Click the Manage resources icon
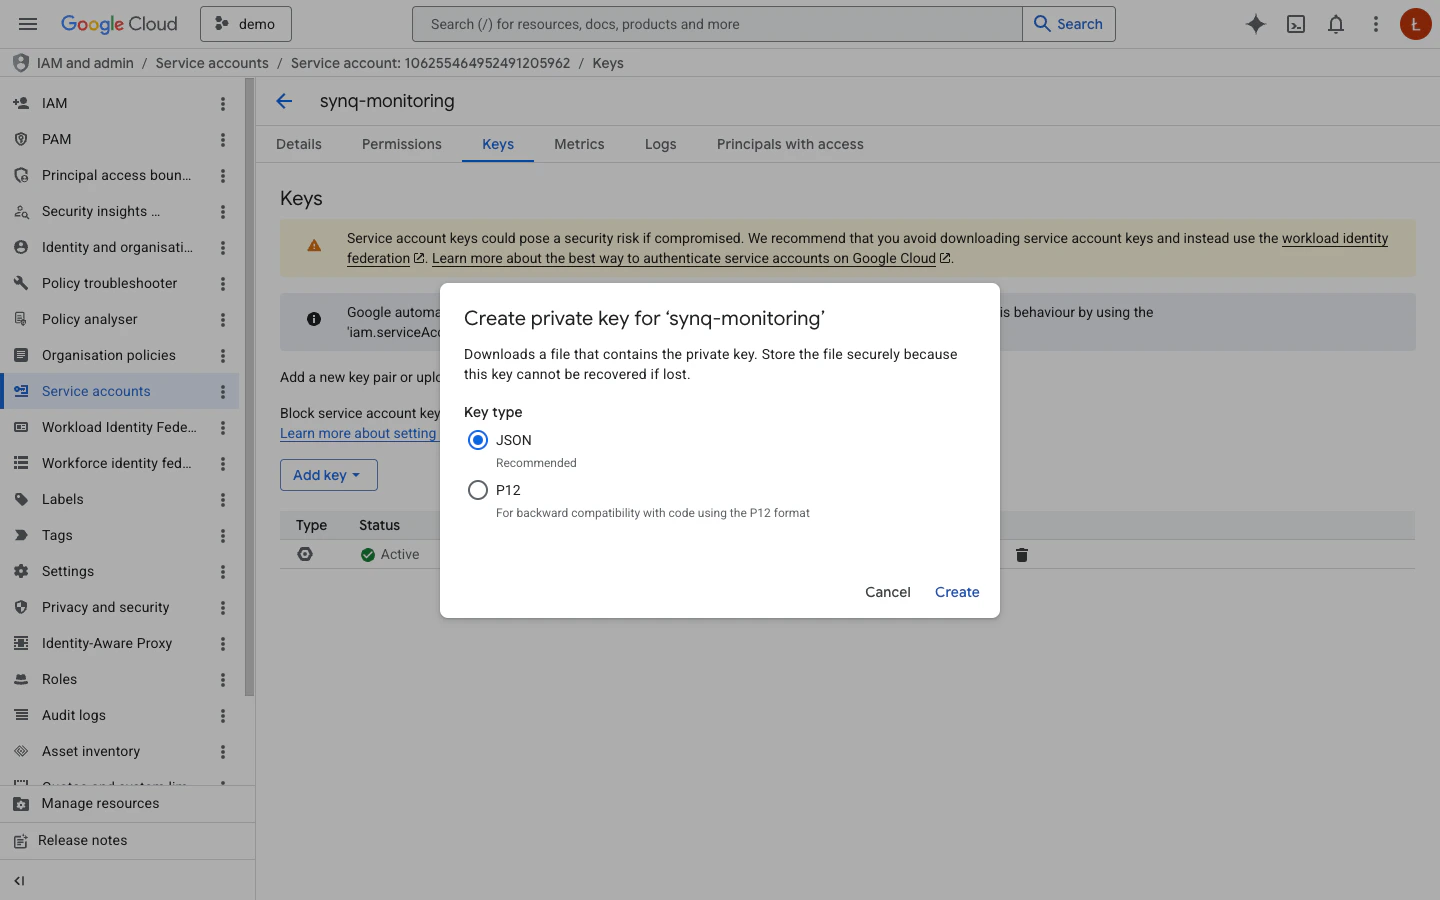This screenshot has width=1440, height=900. [21, 804]
